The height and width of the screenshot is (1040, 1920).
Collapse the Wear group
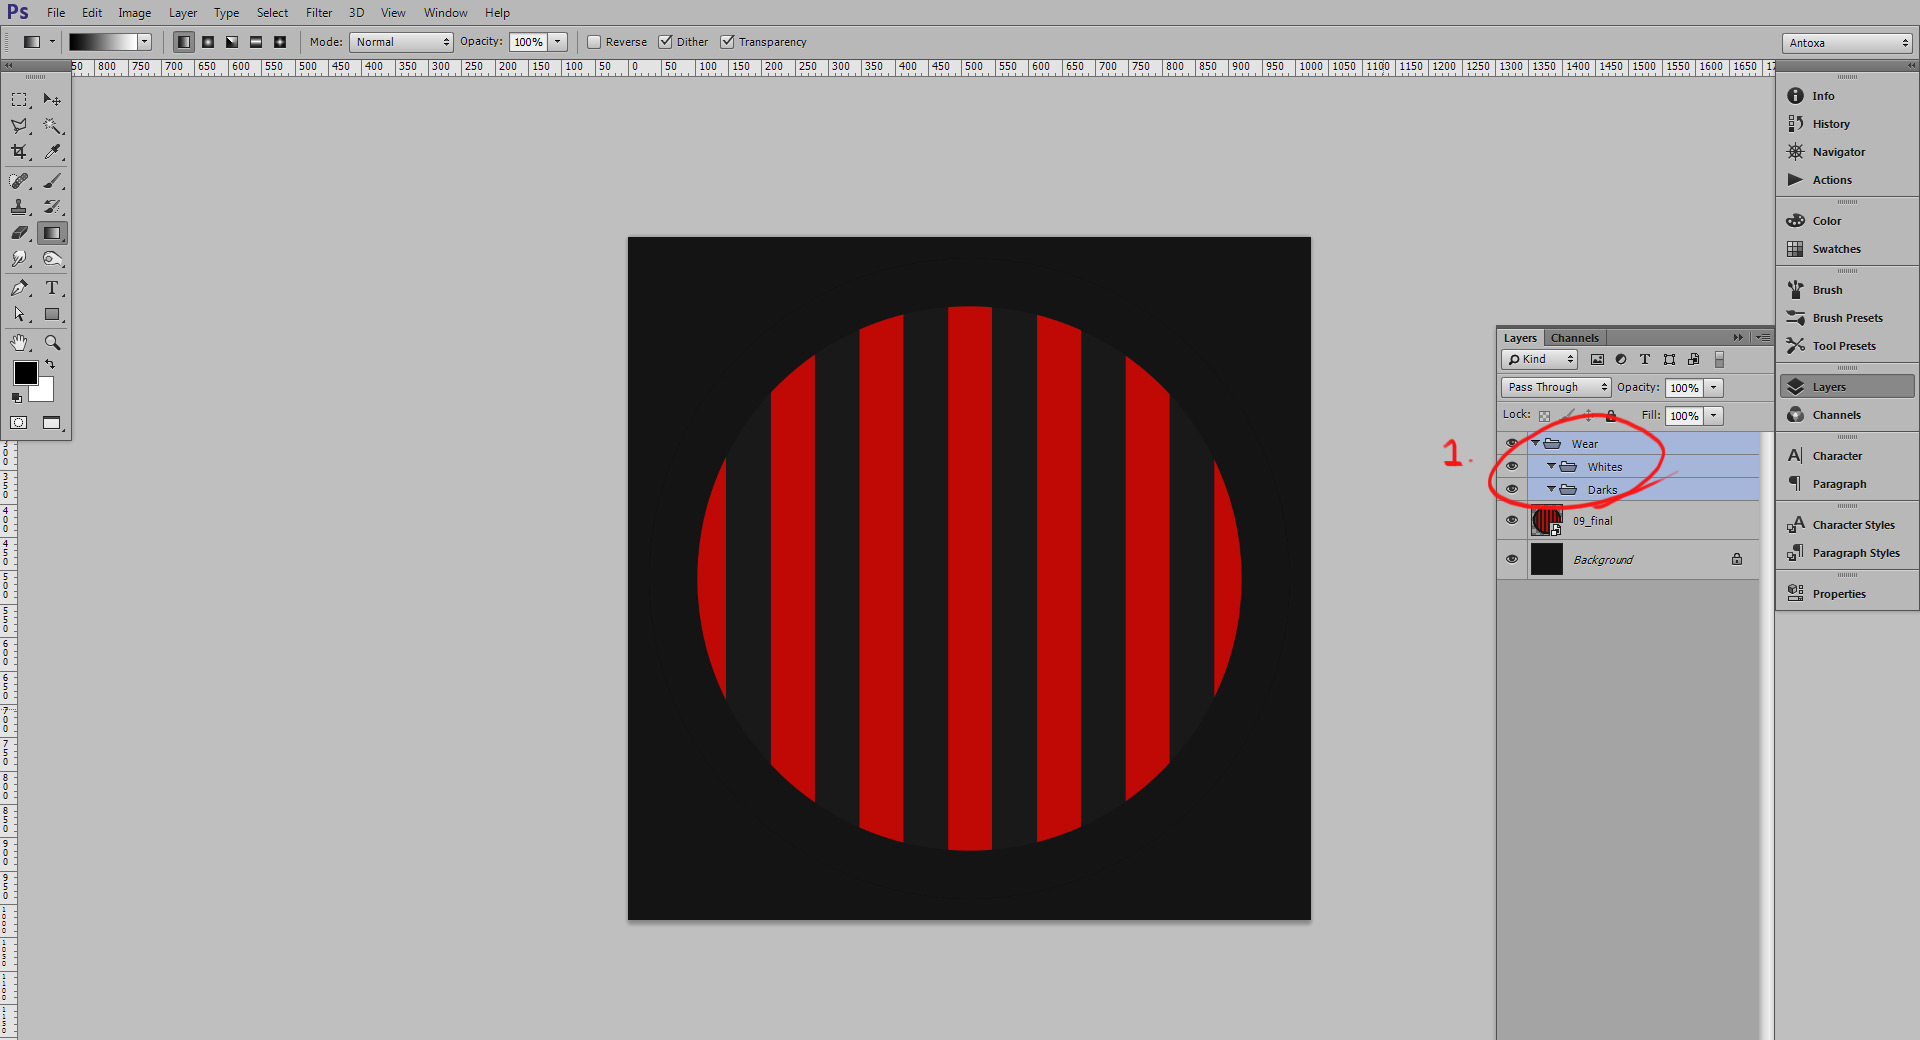pos(1536,443)
